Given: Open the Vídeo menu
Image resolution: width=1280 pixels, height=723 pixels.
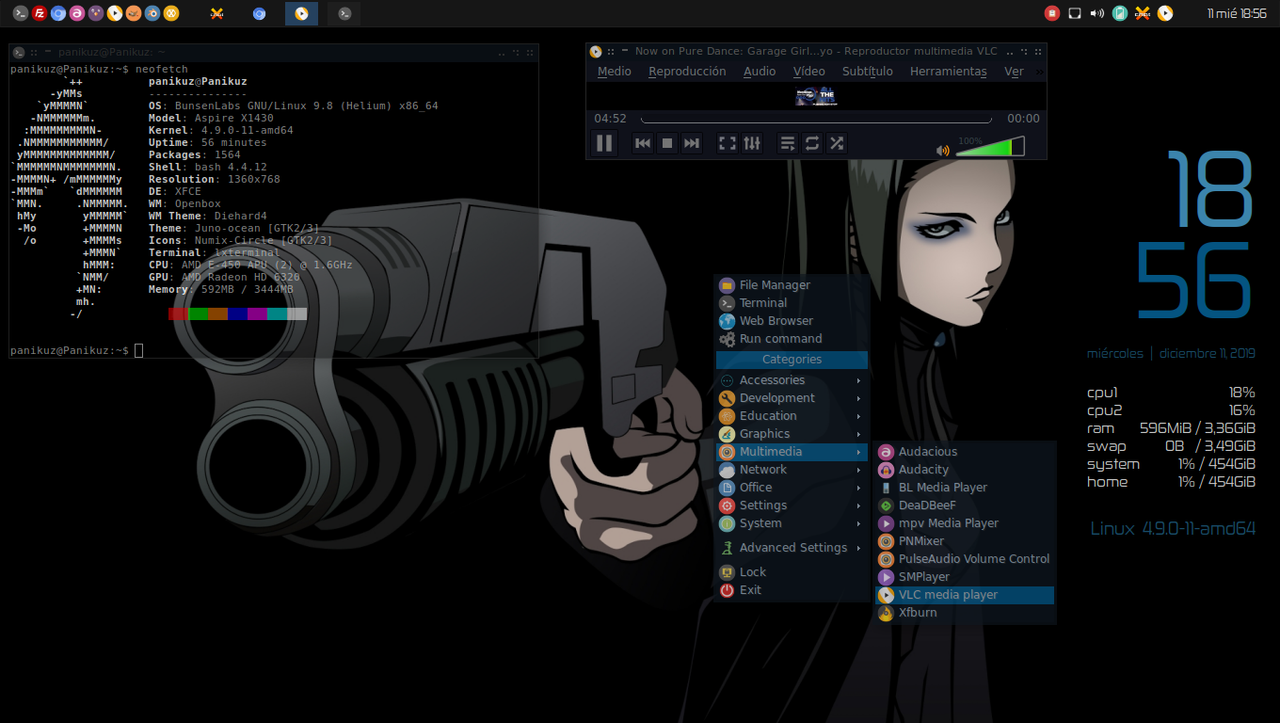Looking at the screenshot, I should point(809,71).
